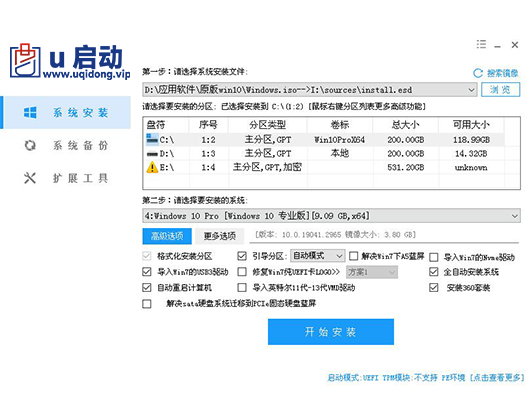530x420 pixels.
Task: Click the u启动 logo icon
Action: click(x=25, y=60)
